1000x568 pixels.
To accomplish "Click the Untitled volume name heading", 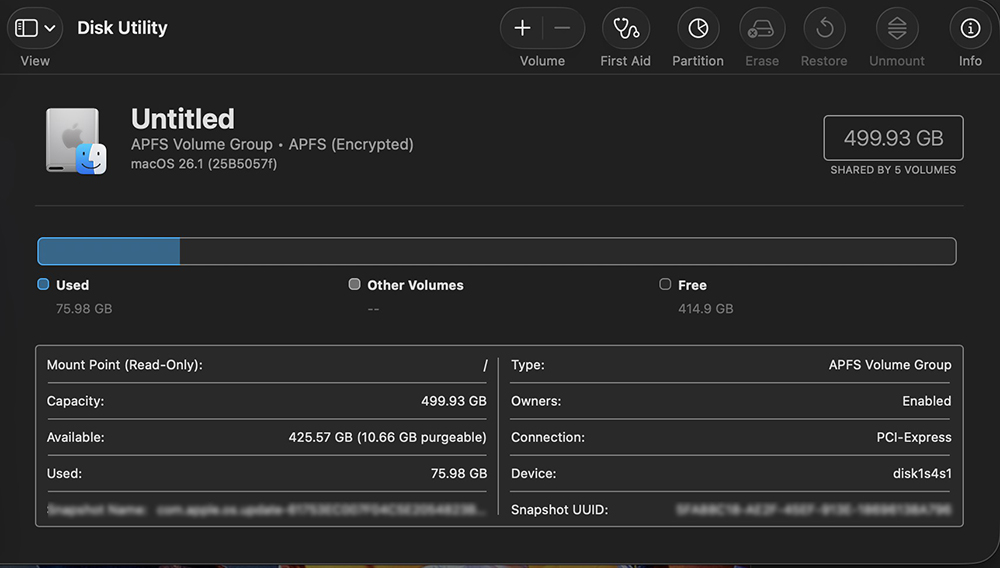I will (x=183, y=119).
